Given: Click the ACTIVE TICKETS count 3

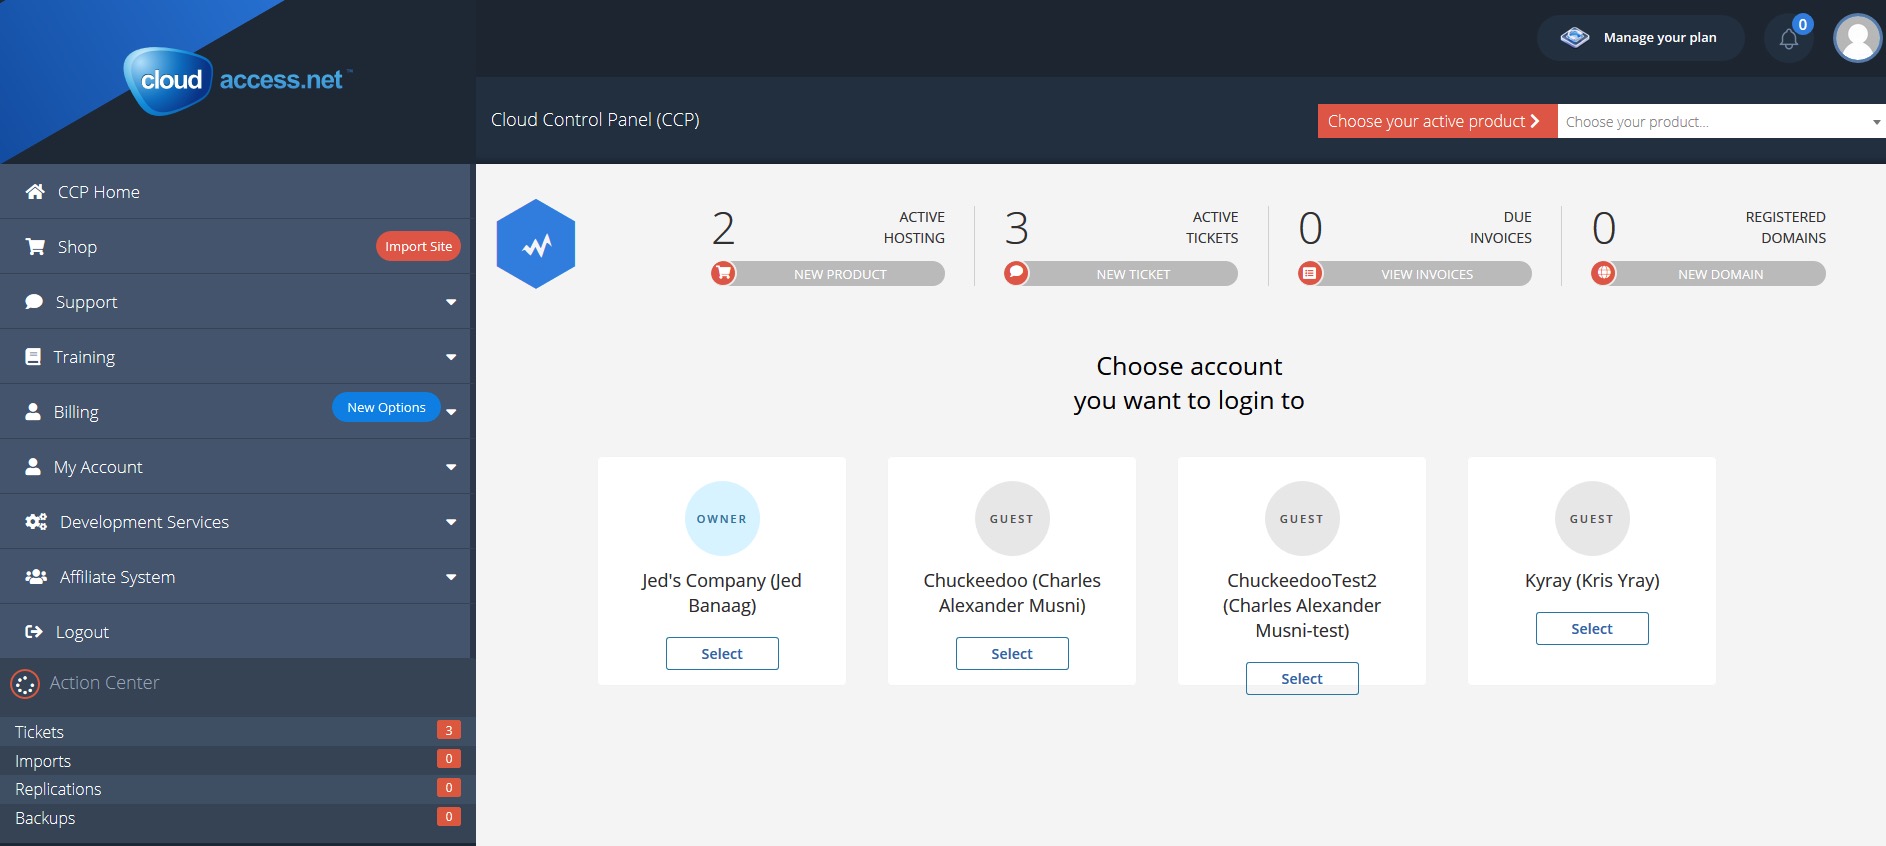Looking at the screenshot, I should (1016, 229).
